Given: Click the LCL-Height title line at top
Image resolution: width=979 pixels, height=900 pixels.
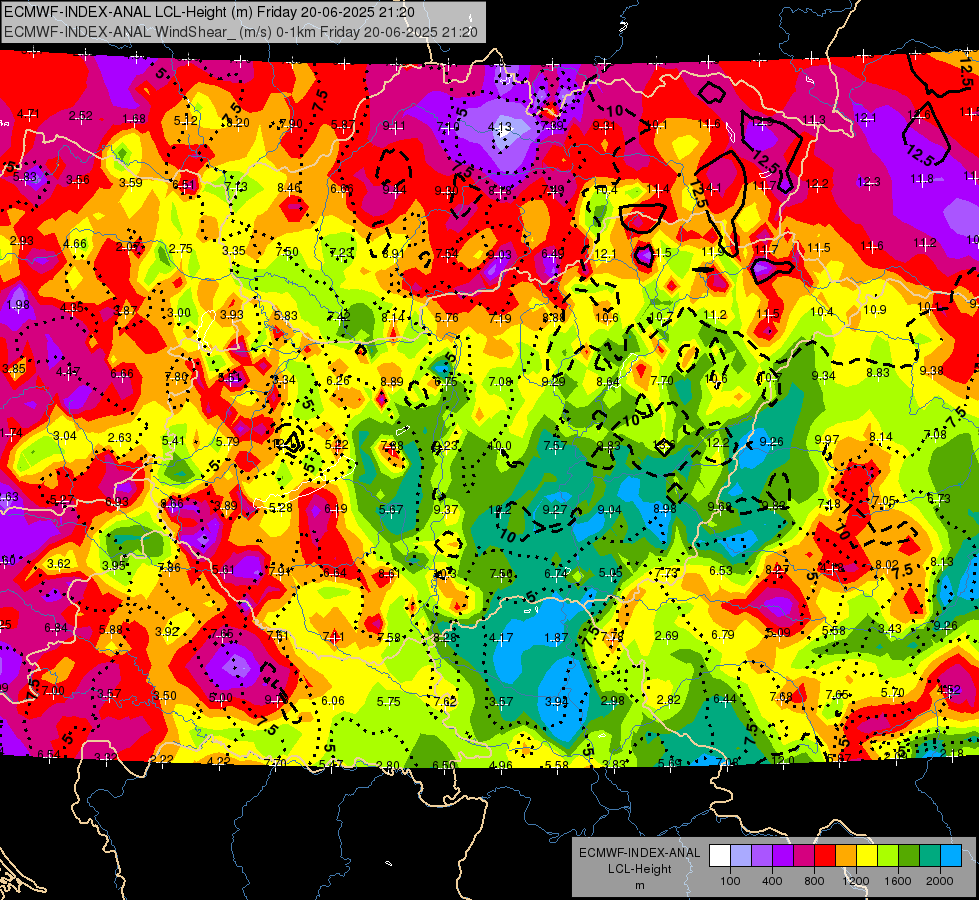Looking at the screenshot, I should 209,12.
